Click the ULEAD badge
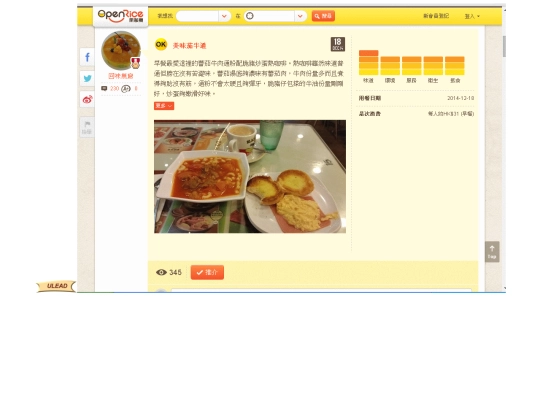 pyautogui.click(x=56, y=286)
